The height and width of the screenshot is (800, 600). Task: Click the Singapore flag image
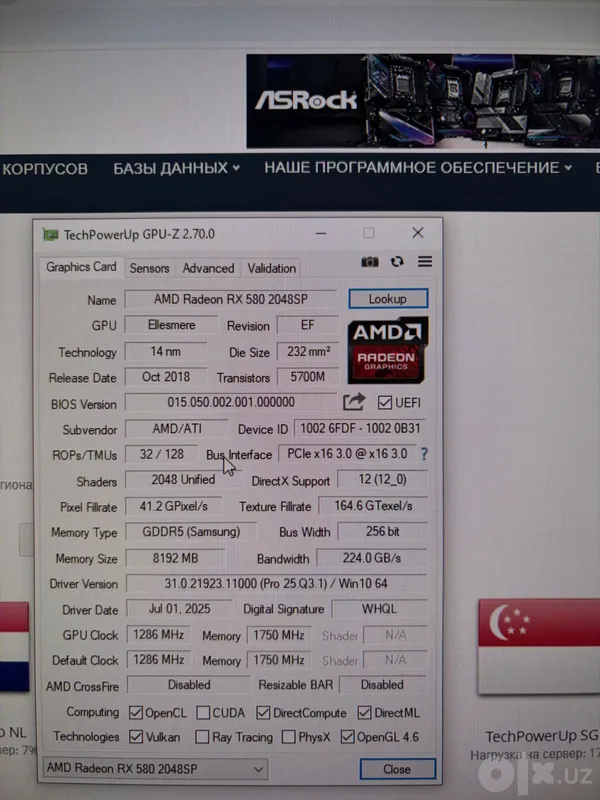(x=539, y=646)
